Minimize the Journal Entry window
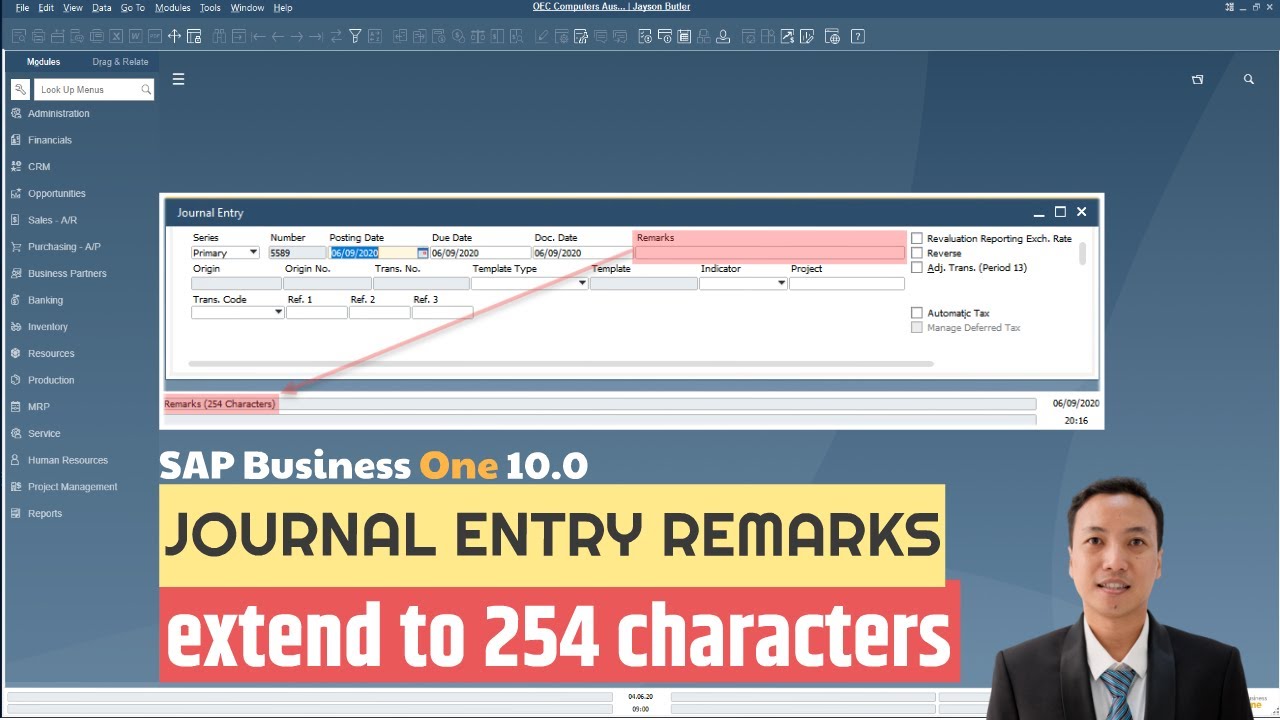The height and width of the screenshot is (720, 1280). click(x=1040, y=212)
